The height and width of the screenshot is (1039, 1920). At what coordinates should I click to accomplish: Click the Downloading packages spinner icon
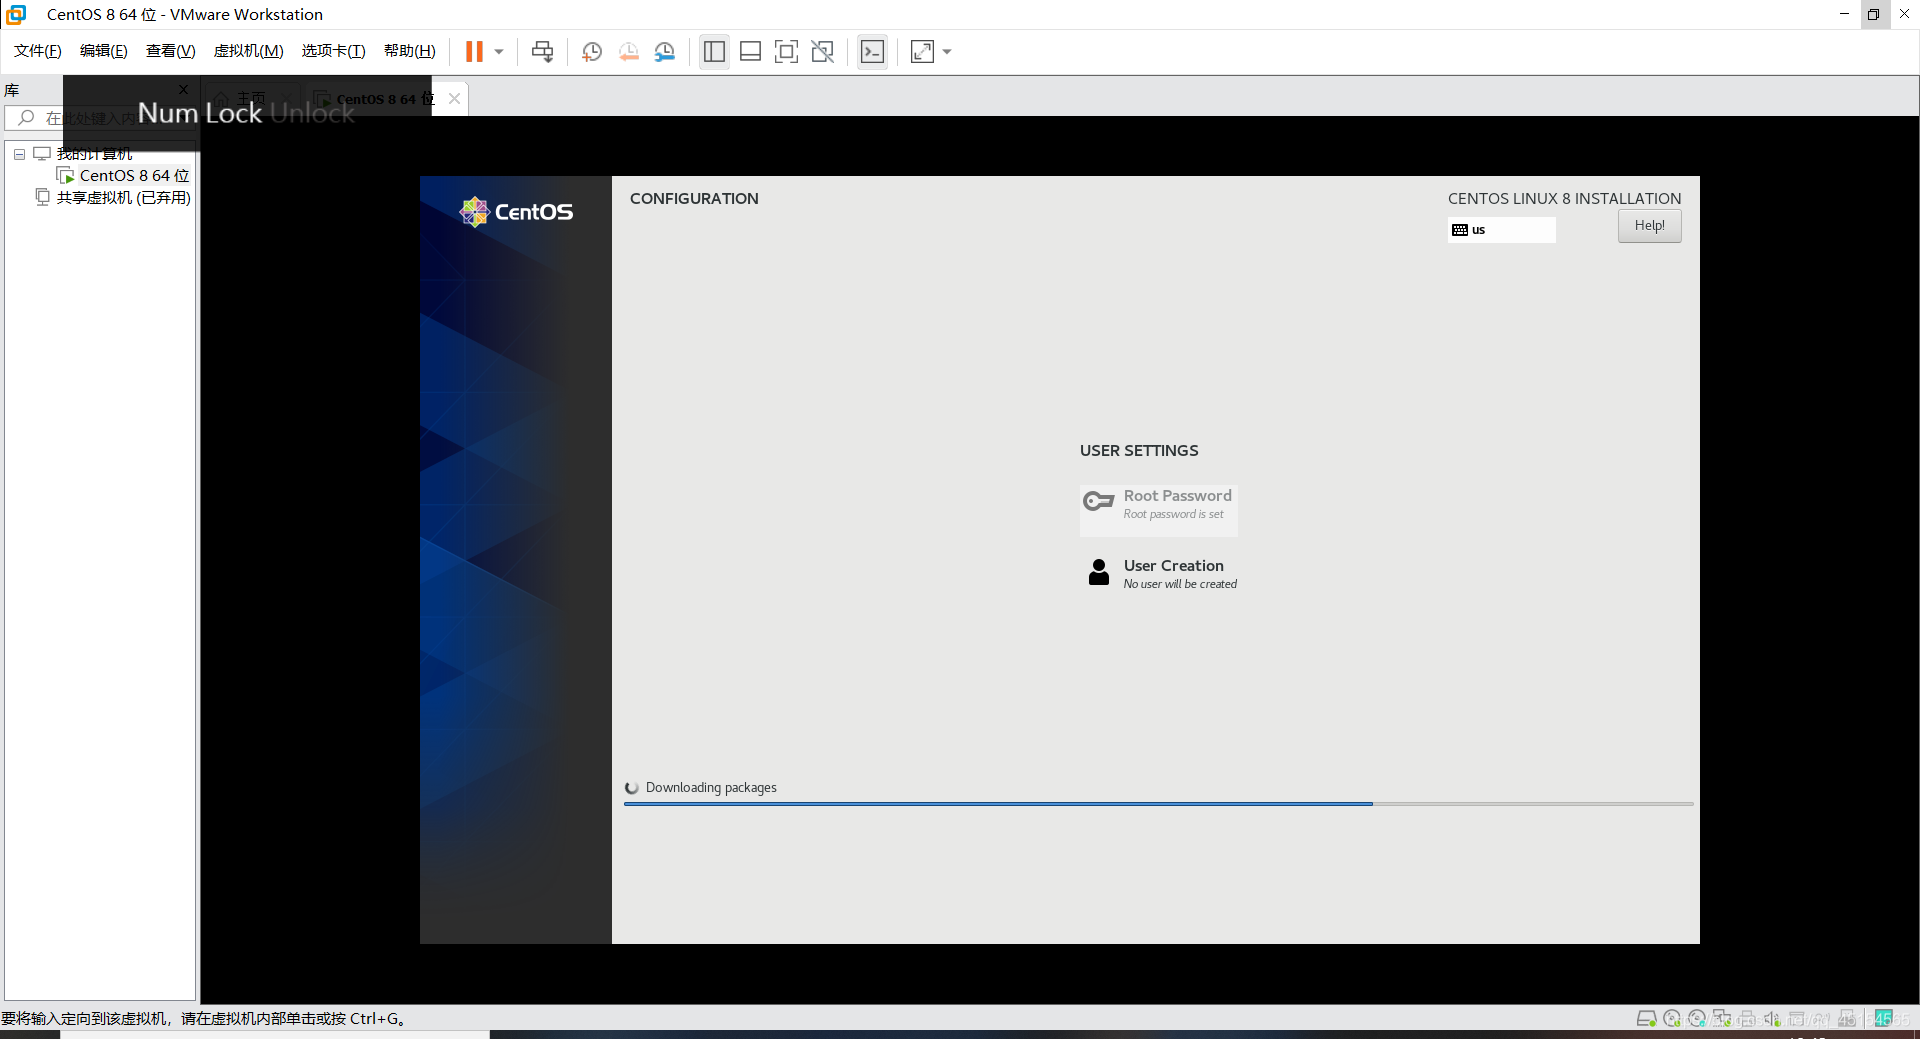tap(632, 788)
